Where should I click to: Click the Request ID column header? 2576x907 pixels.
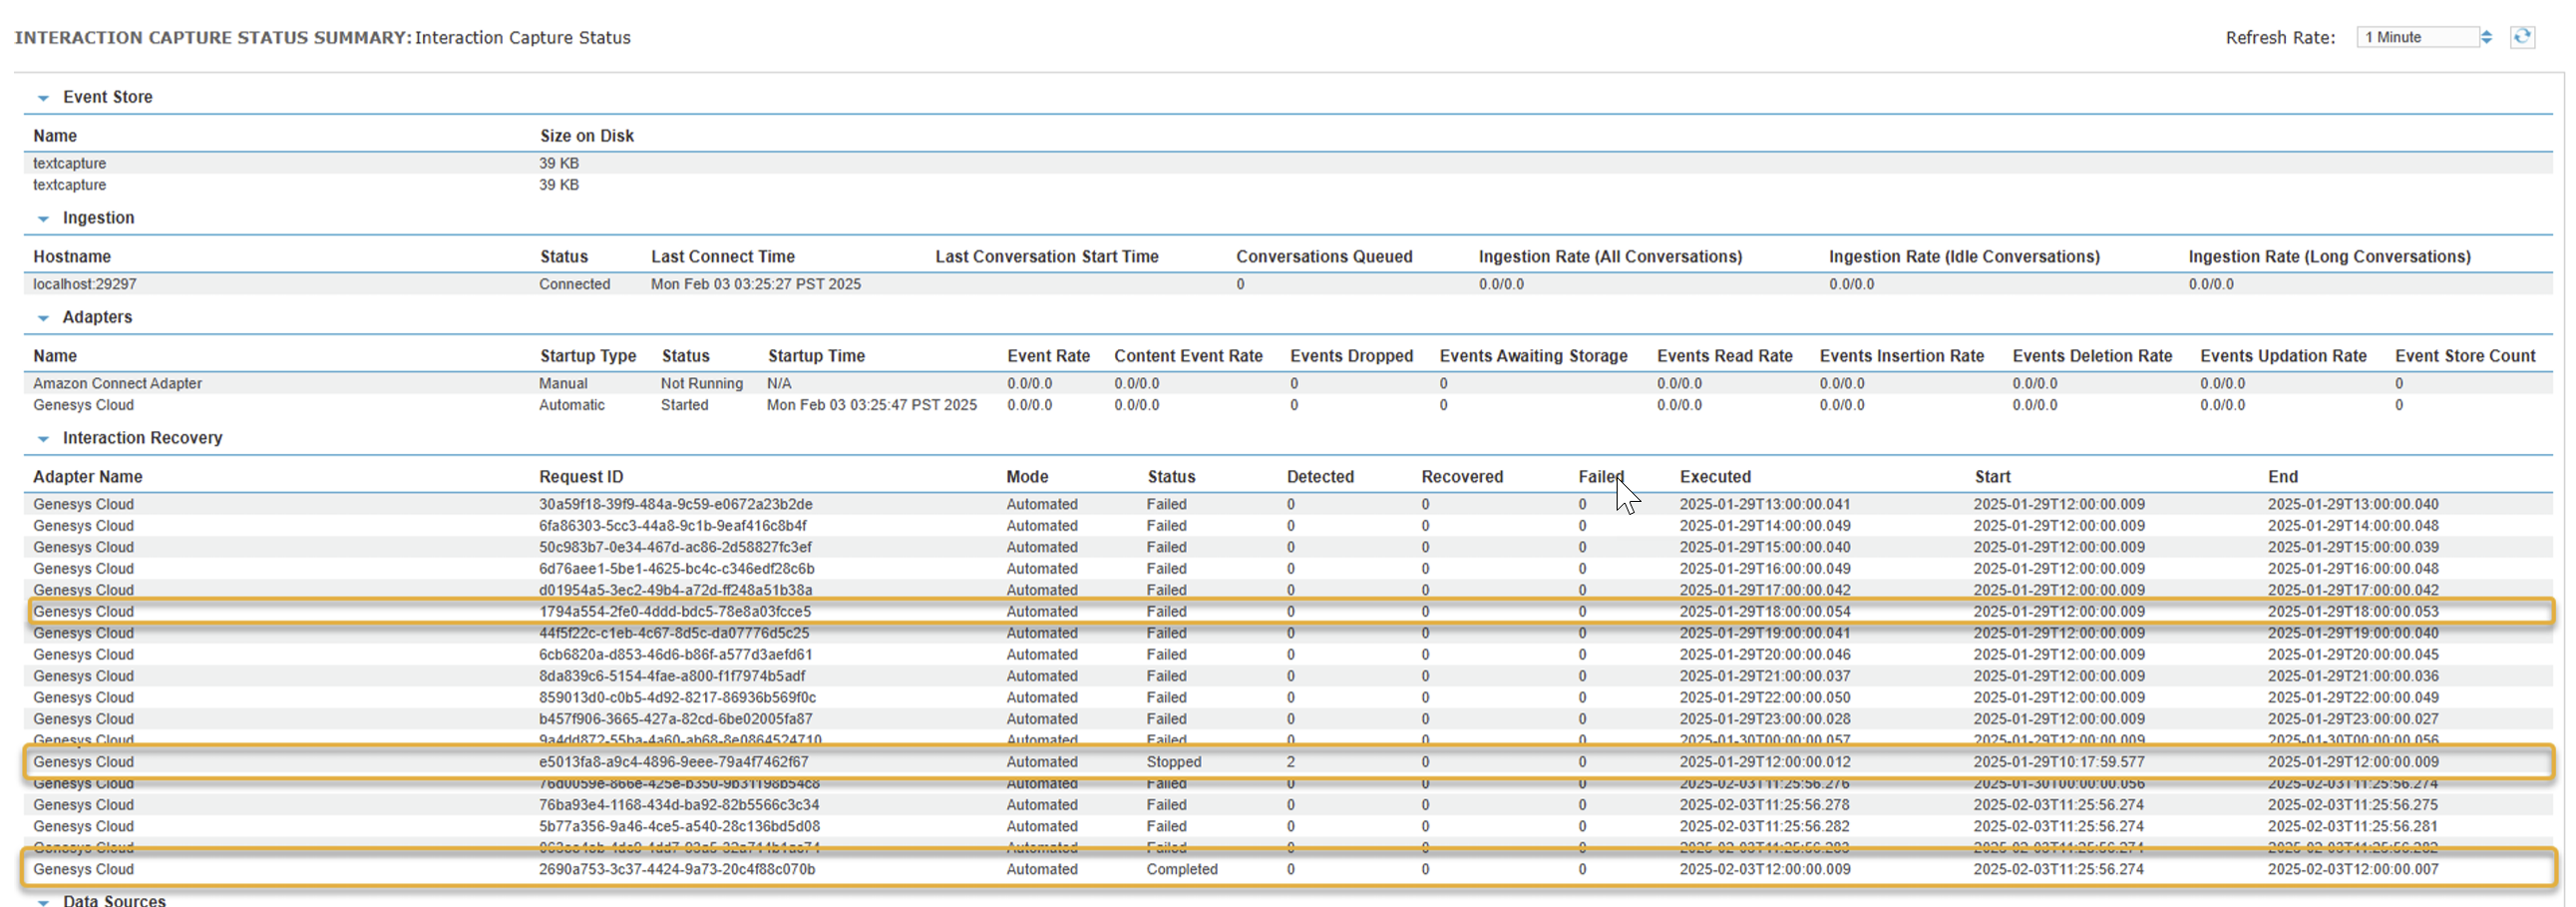point(581,477)
